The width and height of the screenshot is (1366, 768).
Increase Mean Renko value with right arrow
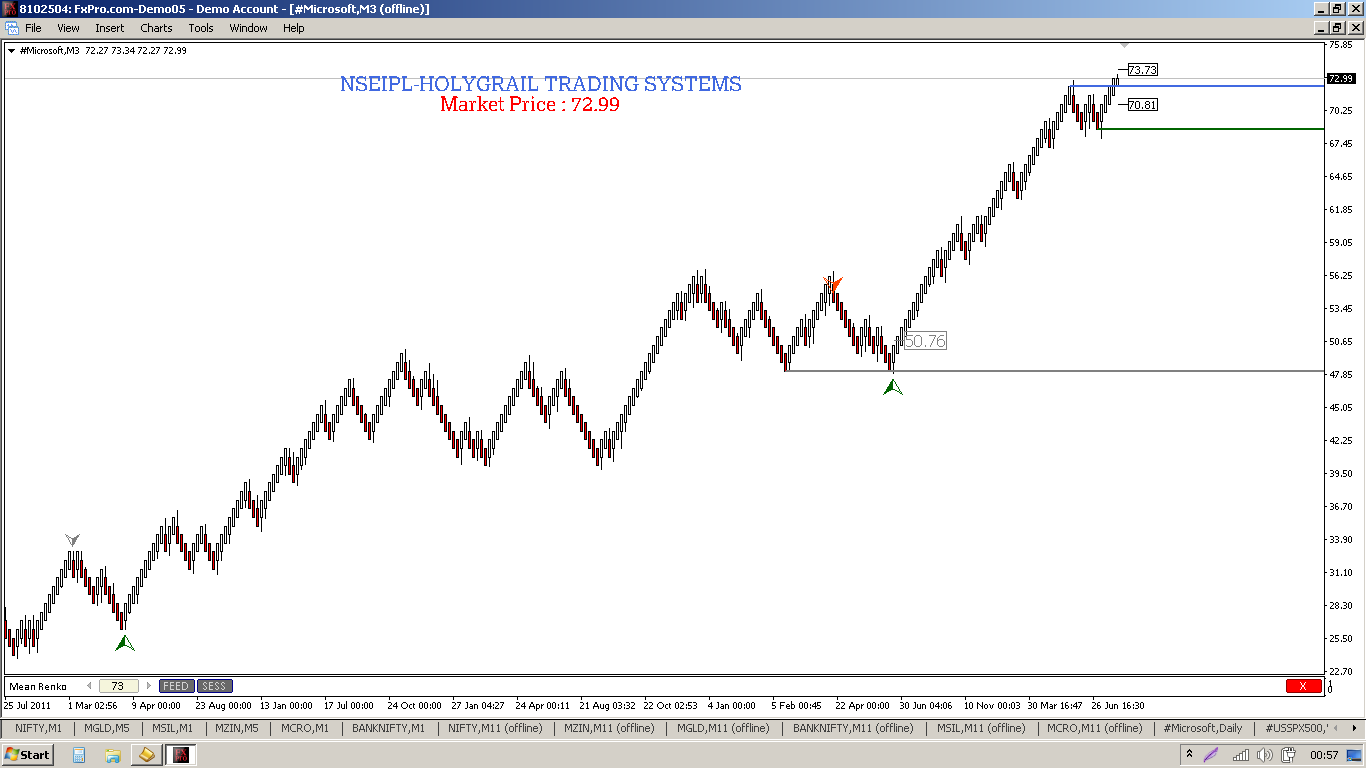[x=149, y=686]
